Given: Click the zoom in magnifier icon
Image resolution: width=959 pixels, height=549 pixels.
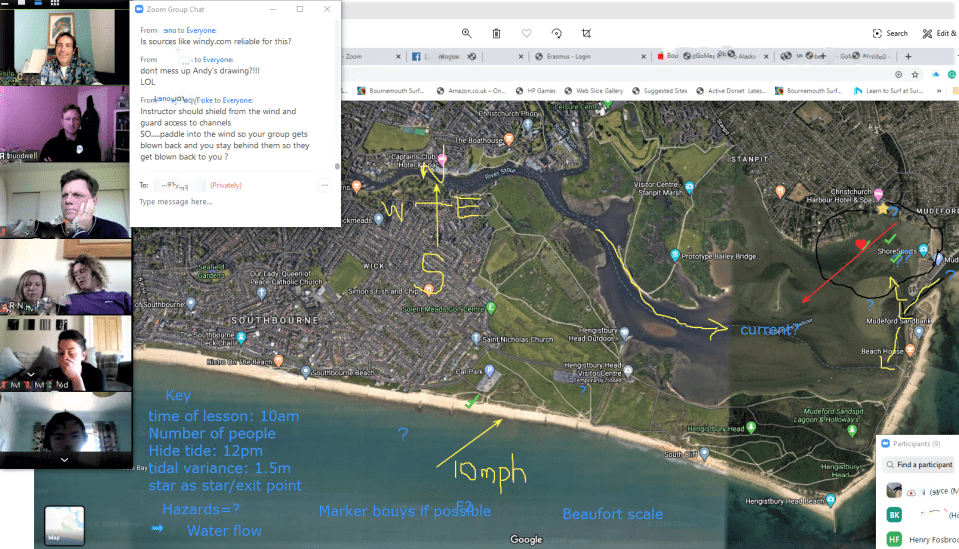Looking at the screenshot, I should click(x=466, y=33).
